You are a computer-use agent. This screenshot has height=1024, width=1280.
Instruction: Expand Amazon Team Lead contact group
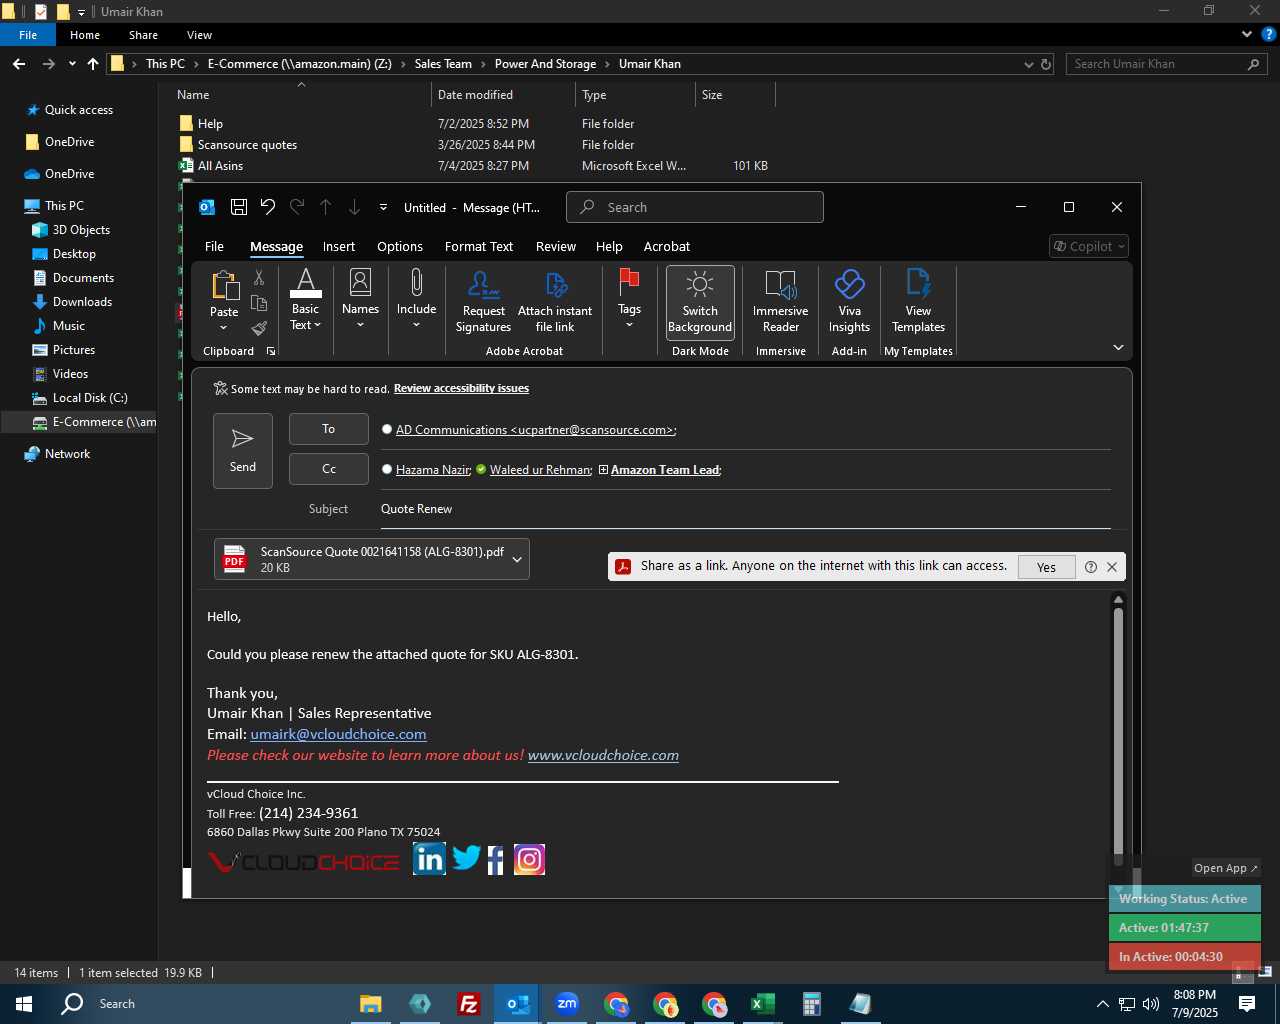(x=603, y=470)
